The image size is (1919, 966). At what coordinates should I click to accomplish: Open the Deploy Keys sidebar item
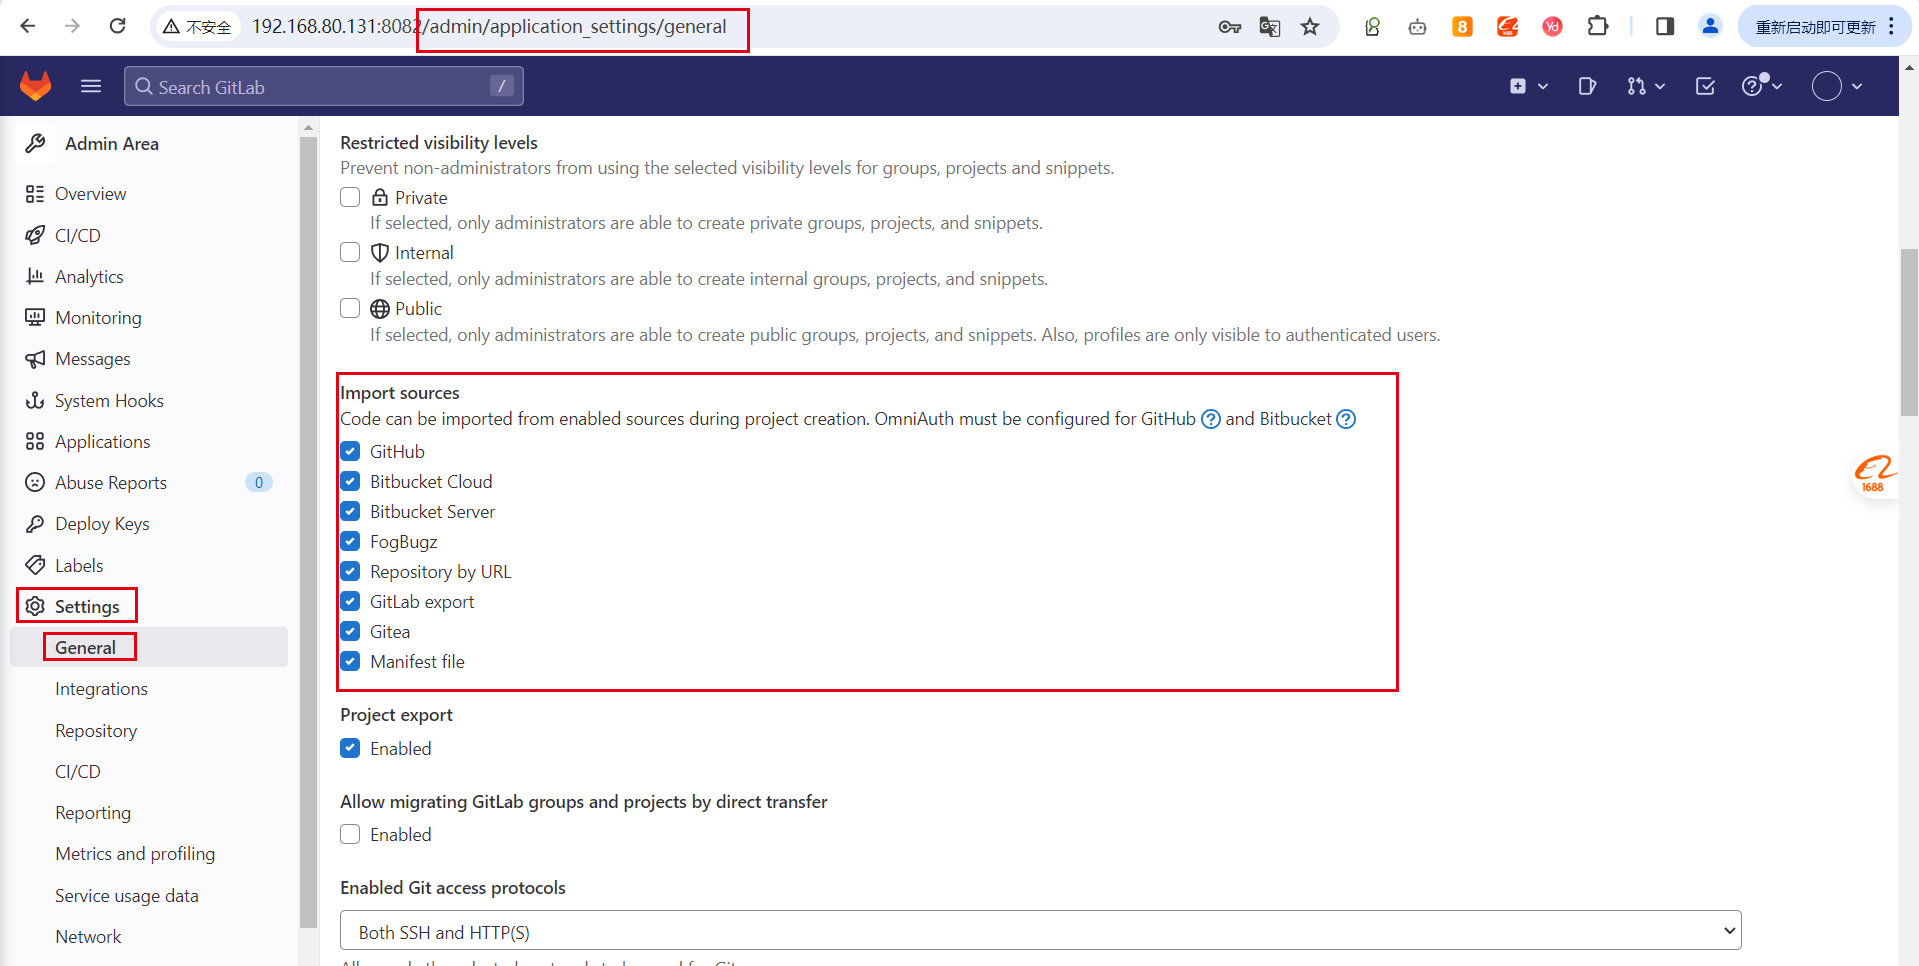point(102,524)
